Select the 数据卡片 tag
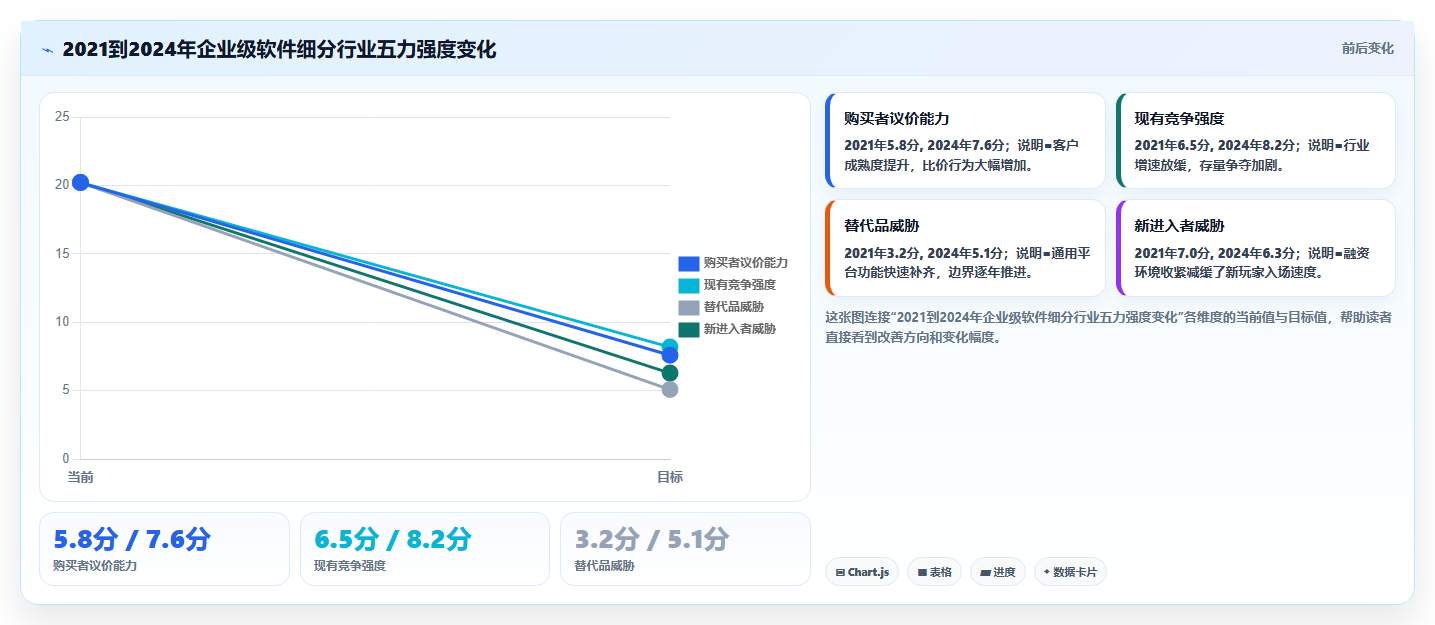The height and width of the screenshot is (625, 1435). coord(1070,572)
